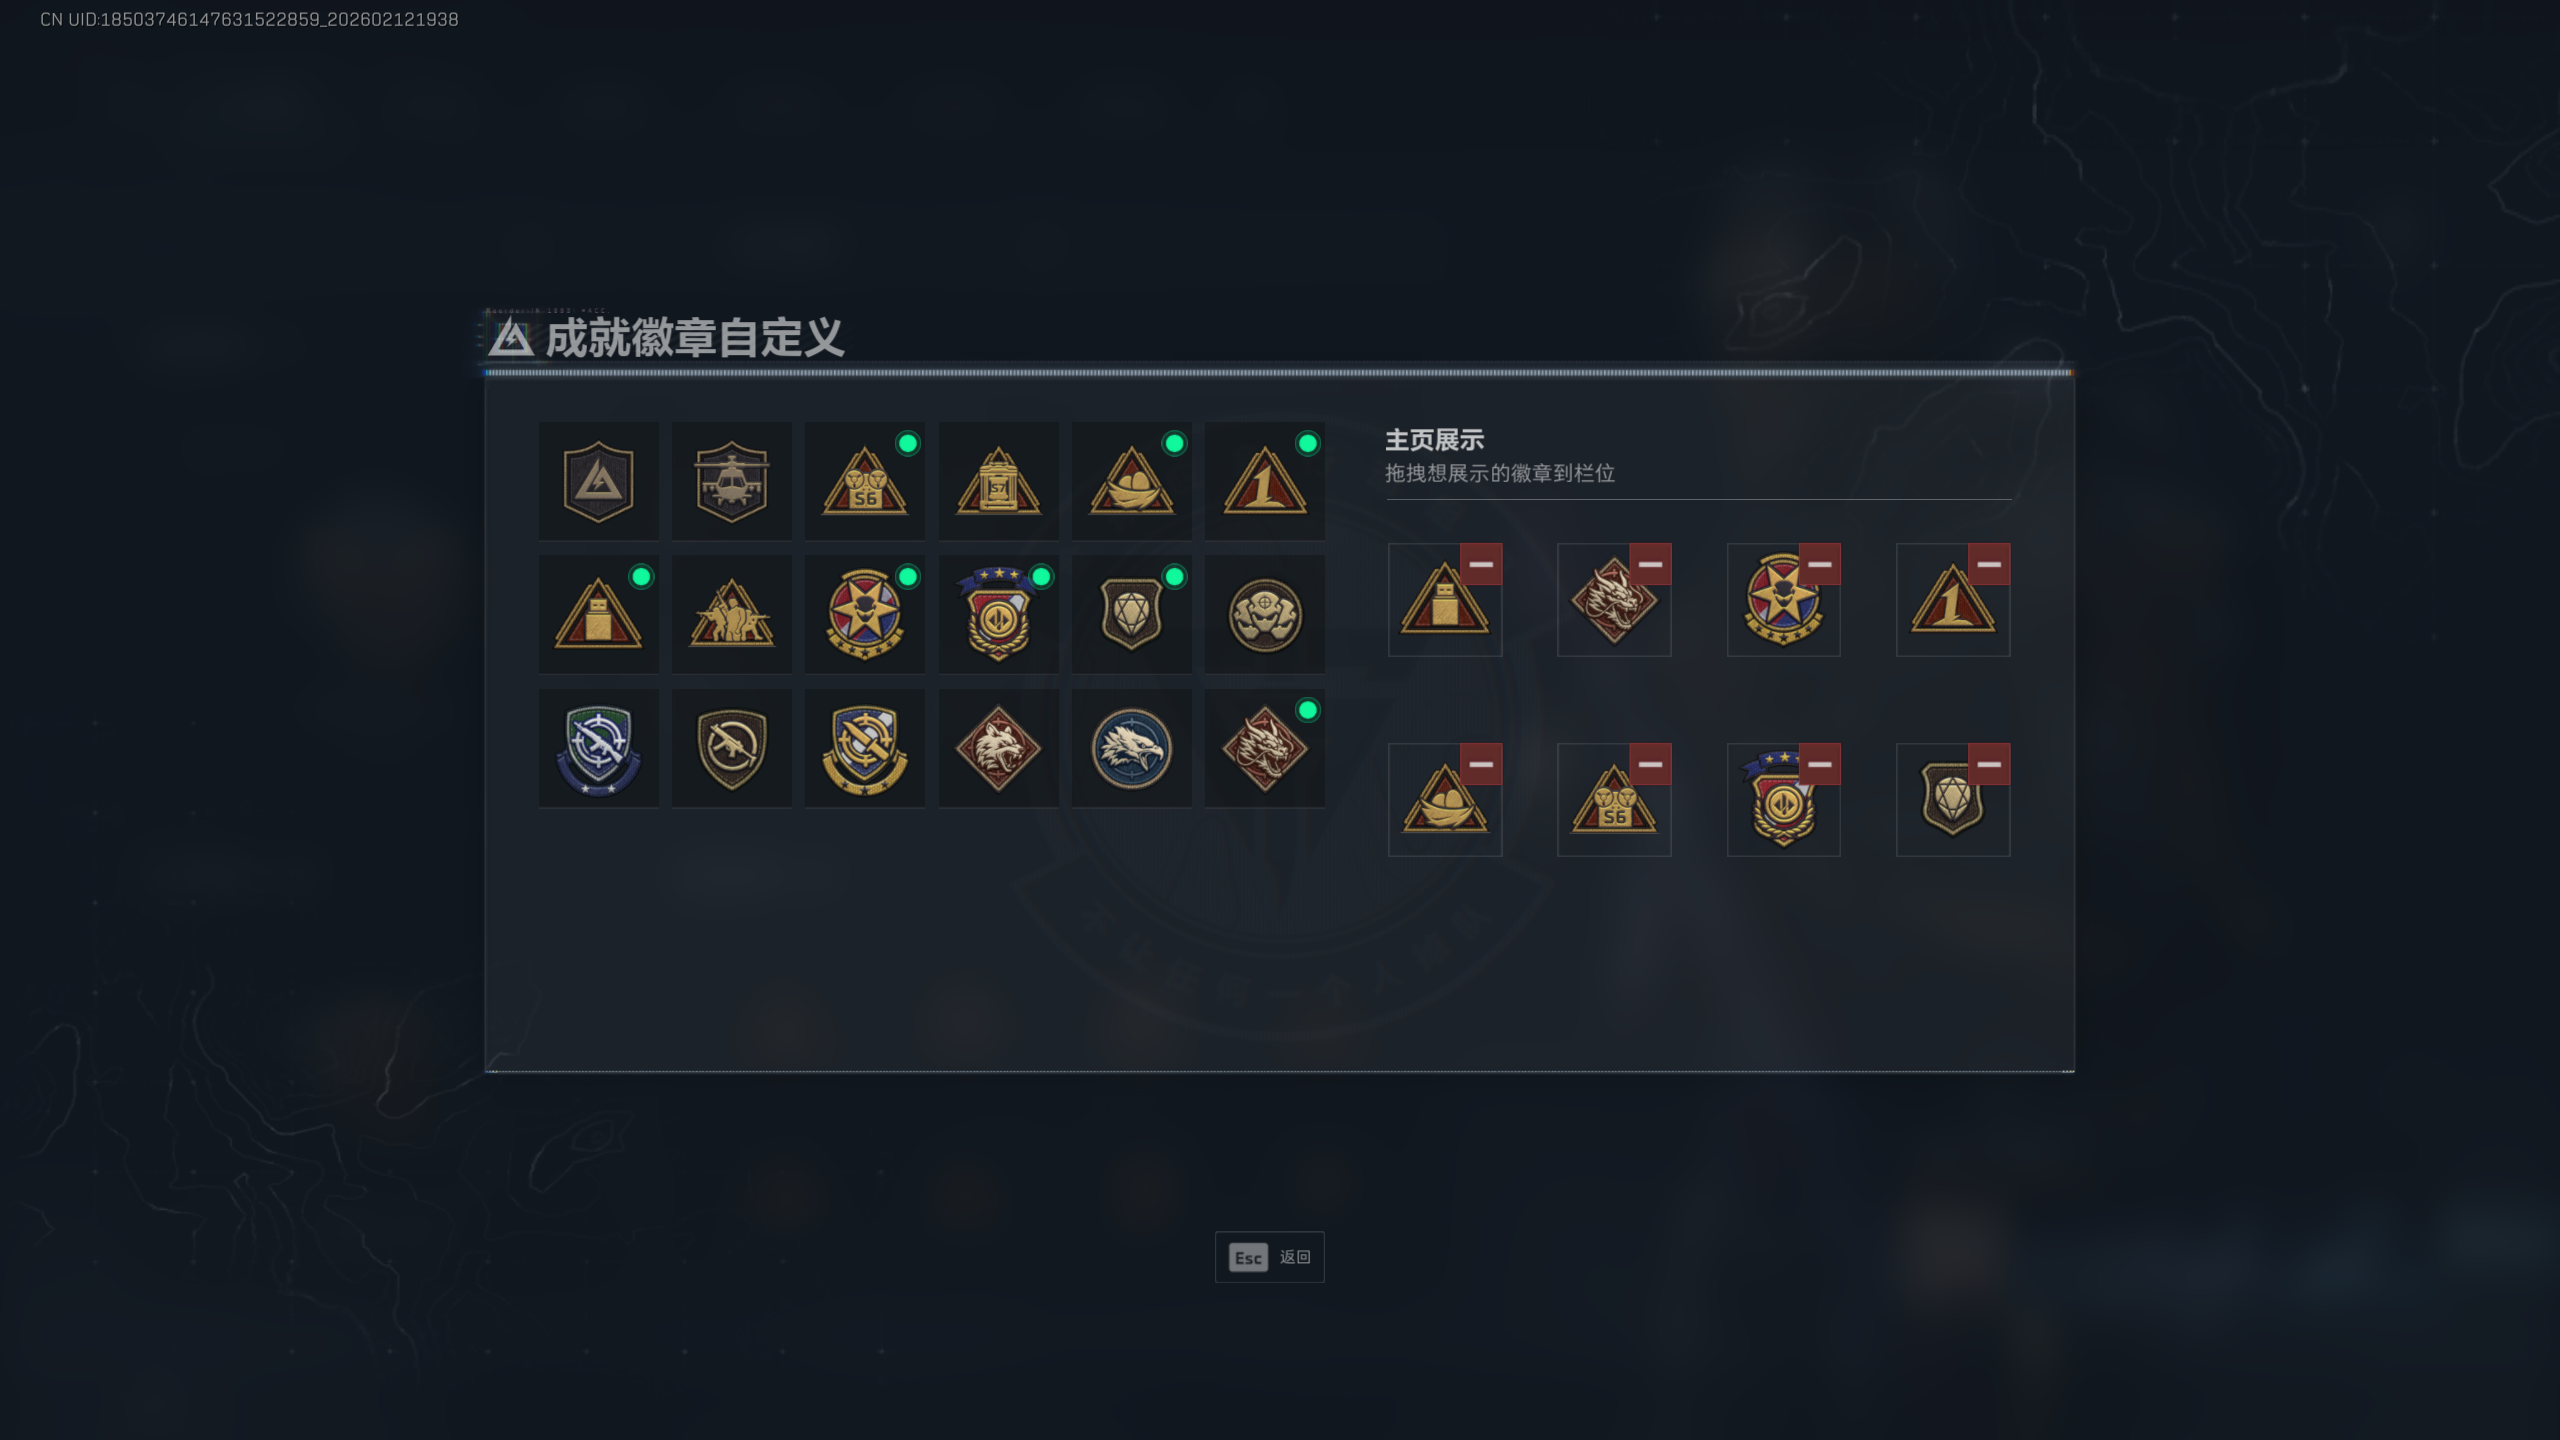Select the S7 triangle badge
The width and height of the screenshot is (2560, 1440).
[998, 481]
